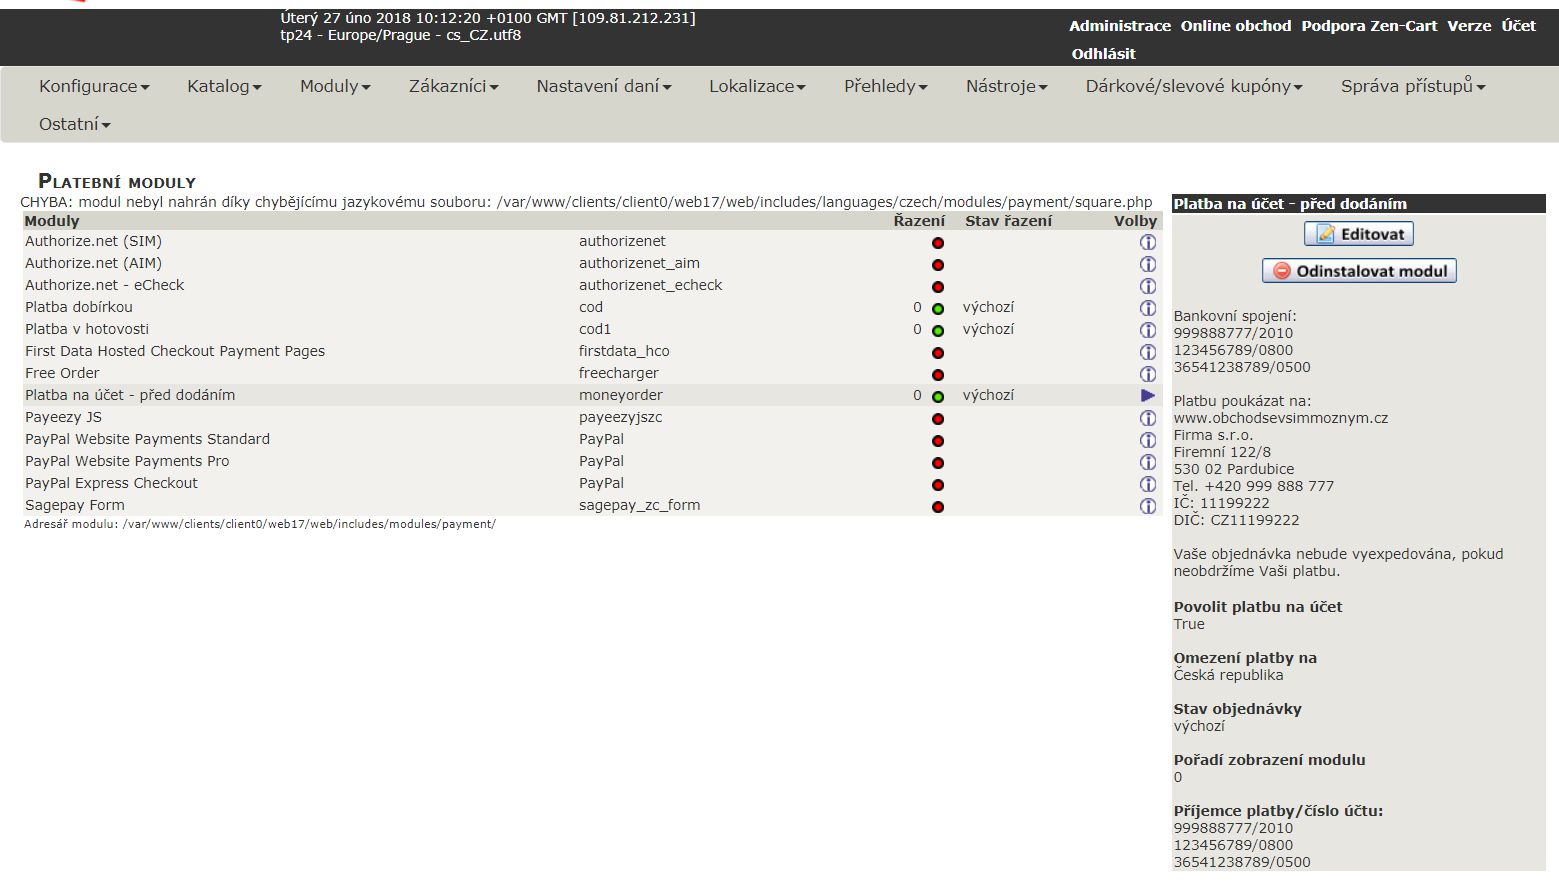Log out using the Odhlásit link

(1103, 54)
